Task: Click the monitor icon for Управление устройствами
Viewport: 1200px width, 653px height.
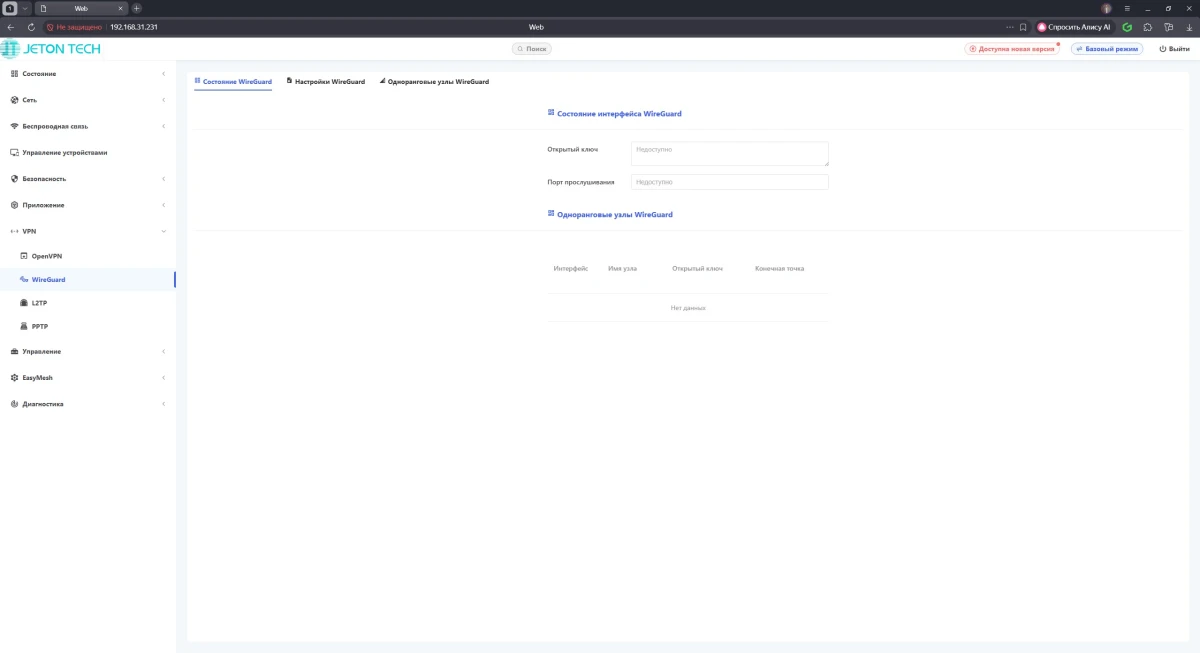Action: click(x=14, y=153)
